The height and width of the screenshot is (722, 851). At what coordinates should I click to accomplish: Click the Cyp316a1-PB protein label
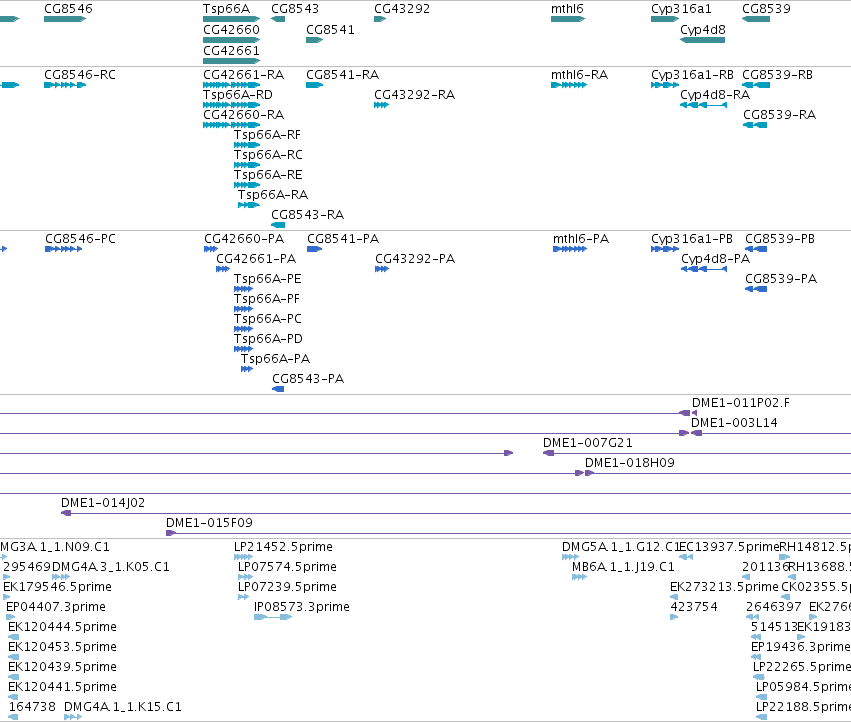691,239
